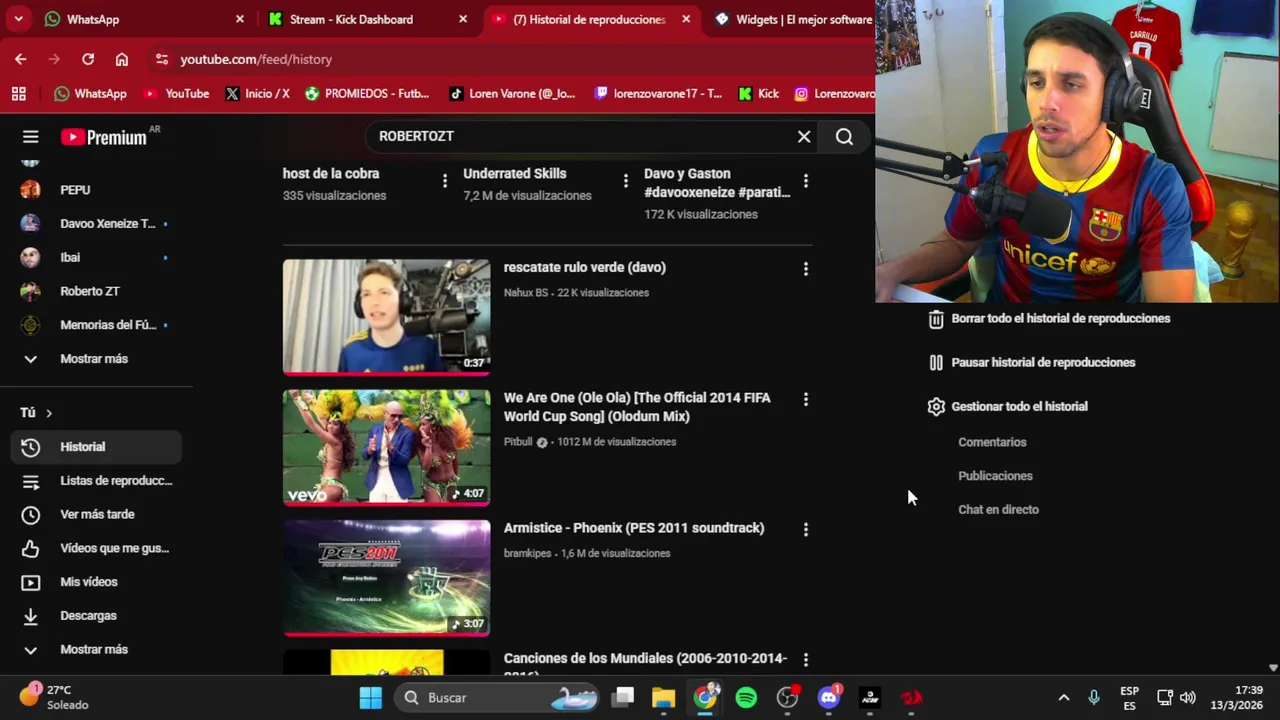This screenshot has height=720, width=1280.
Task: Open options menu for We Are One video
Action: [806, 399]
